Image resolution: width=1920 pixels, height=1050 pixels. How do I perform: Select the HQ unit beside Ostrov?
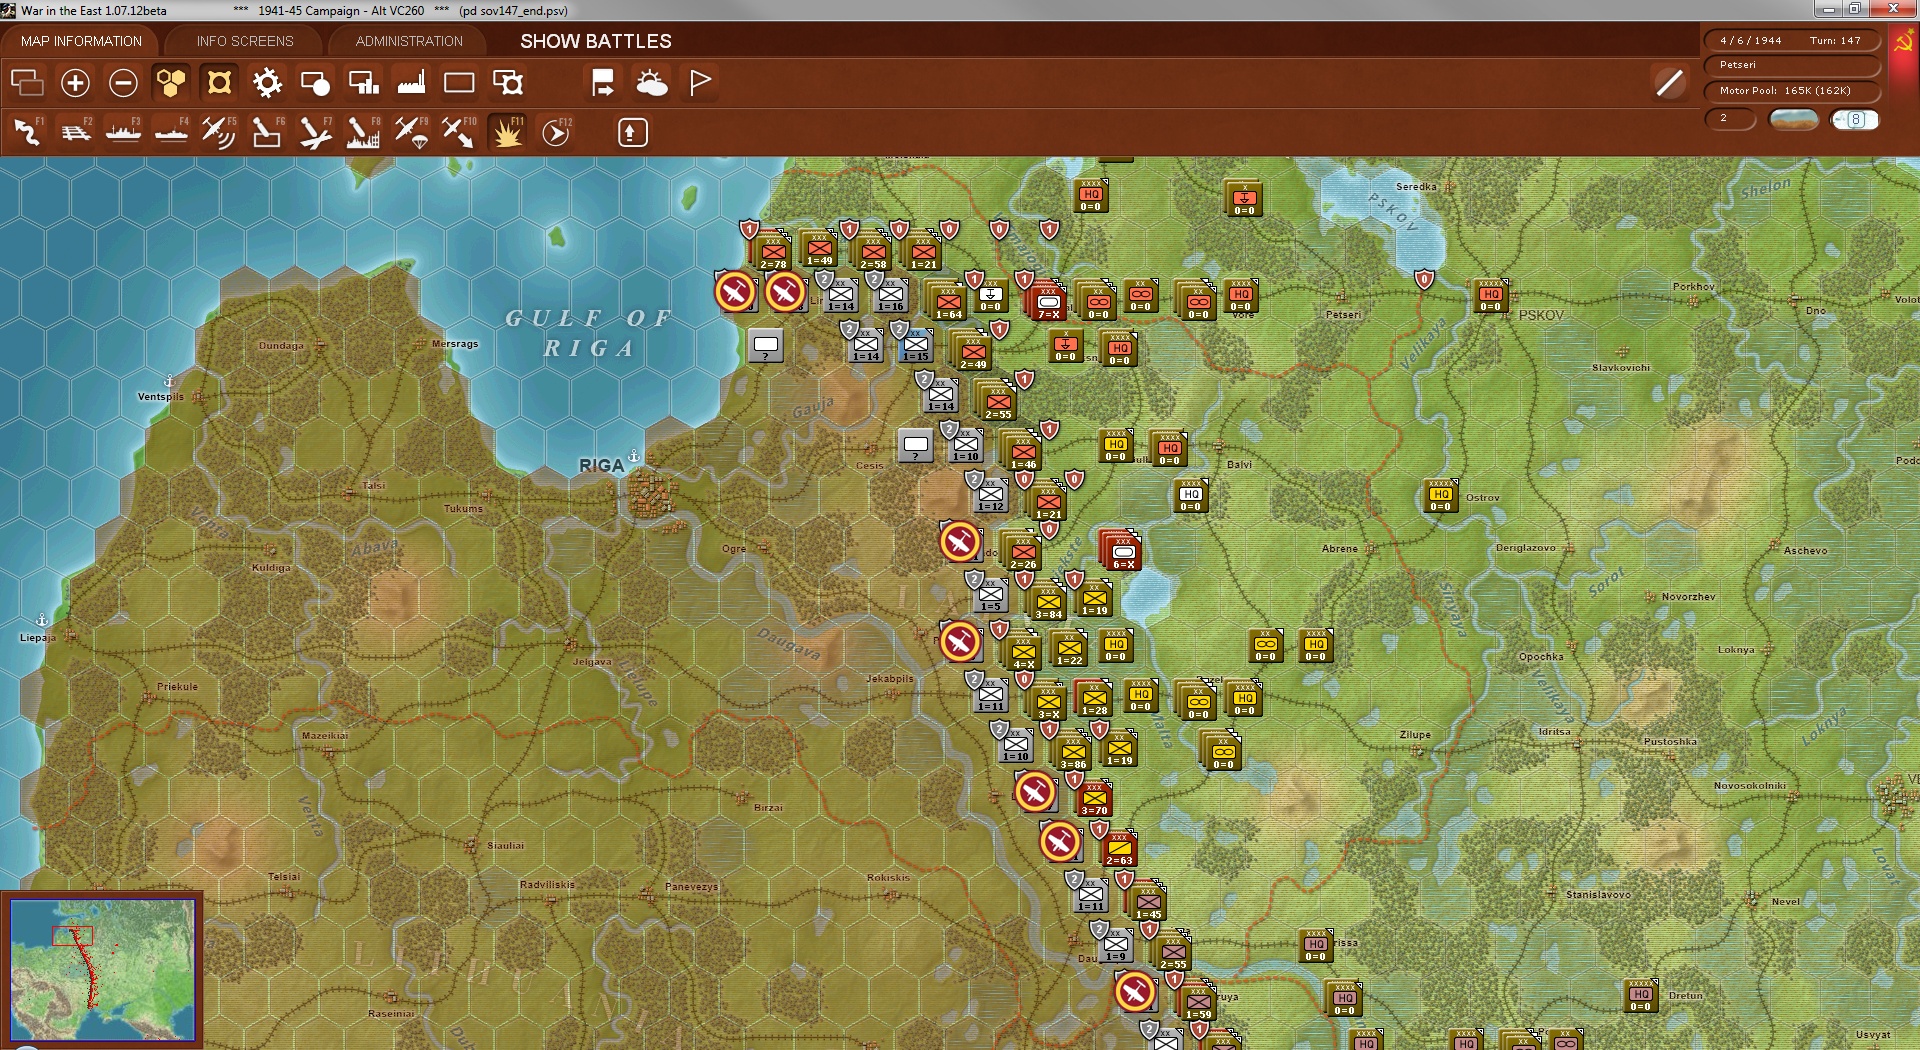(1440, 495)
